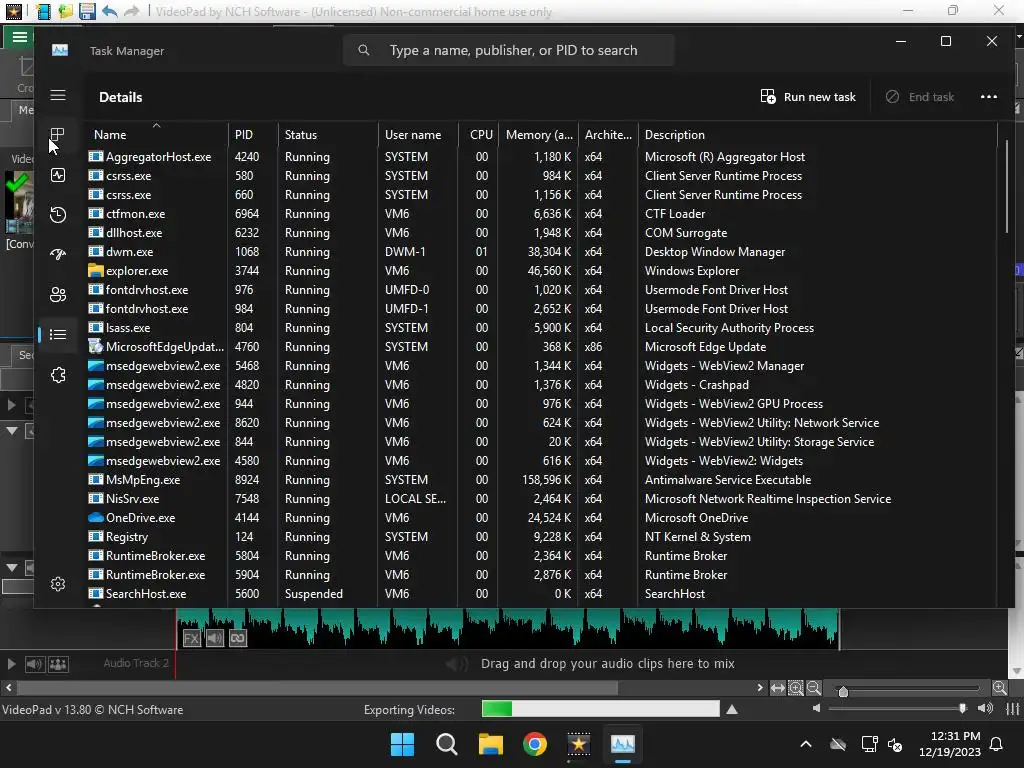Image resolution: width=1024 pixels, height=768 pixels.
Task: Click the Task Manager search magnifier icon
Action: click(x=364, y=50)
